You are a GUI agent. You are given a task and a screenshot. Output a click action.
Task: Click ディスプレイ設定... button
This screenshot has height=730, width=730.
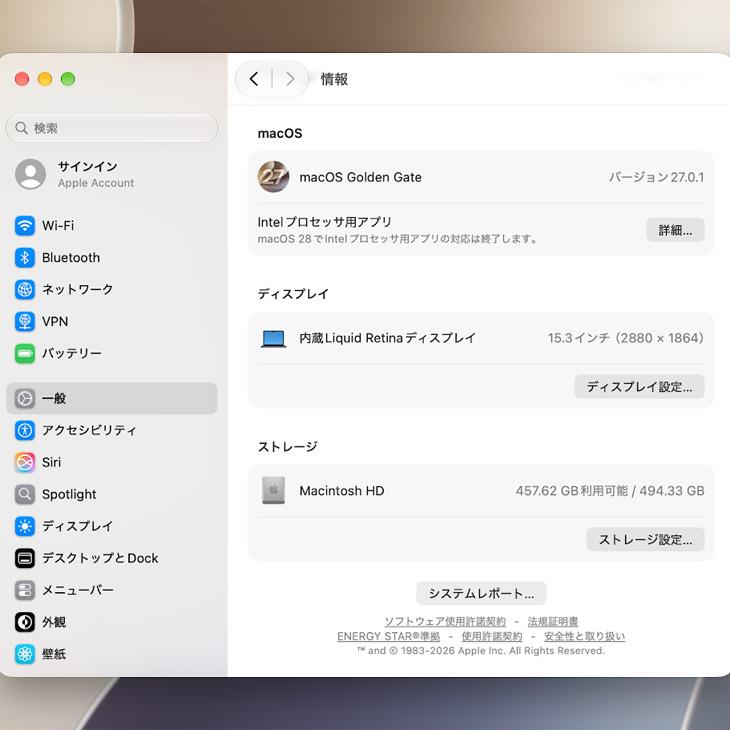(x=639, y=386)
